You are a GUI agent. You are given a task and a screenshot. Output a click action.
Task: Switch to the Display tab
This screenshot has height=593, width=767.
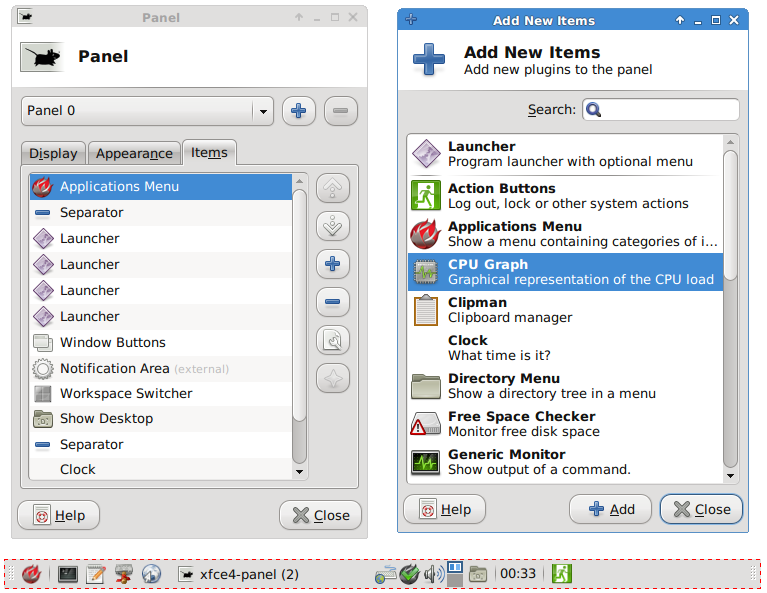tap(53, 153)
